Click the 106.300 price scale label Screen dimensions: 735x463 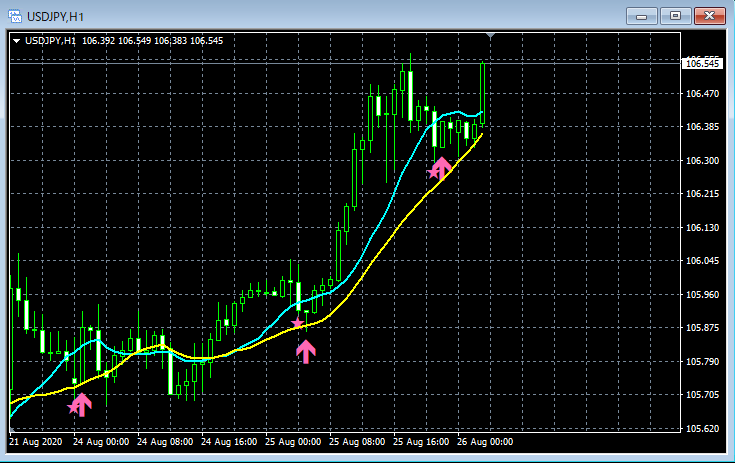point(702,160)
